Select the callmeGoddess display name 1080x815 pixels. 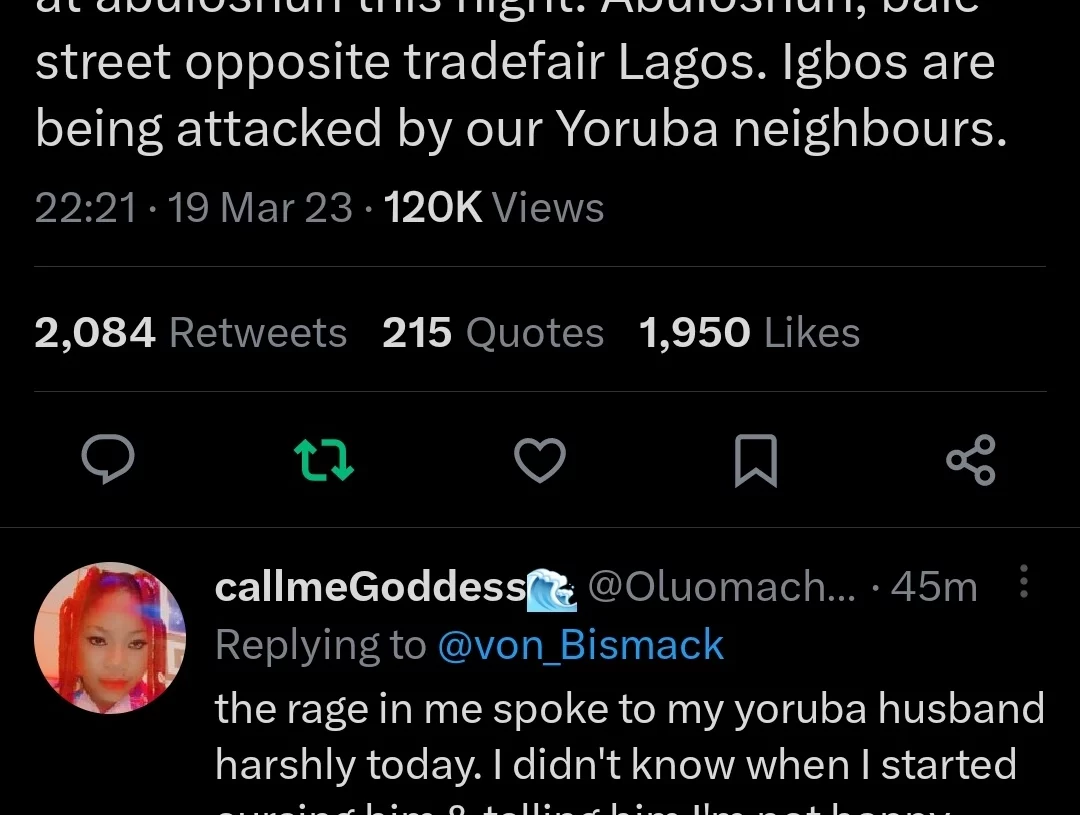point(371,588)
